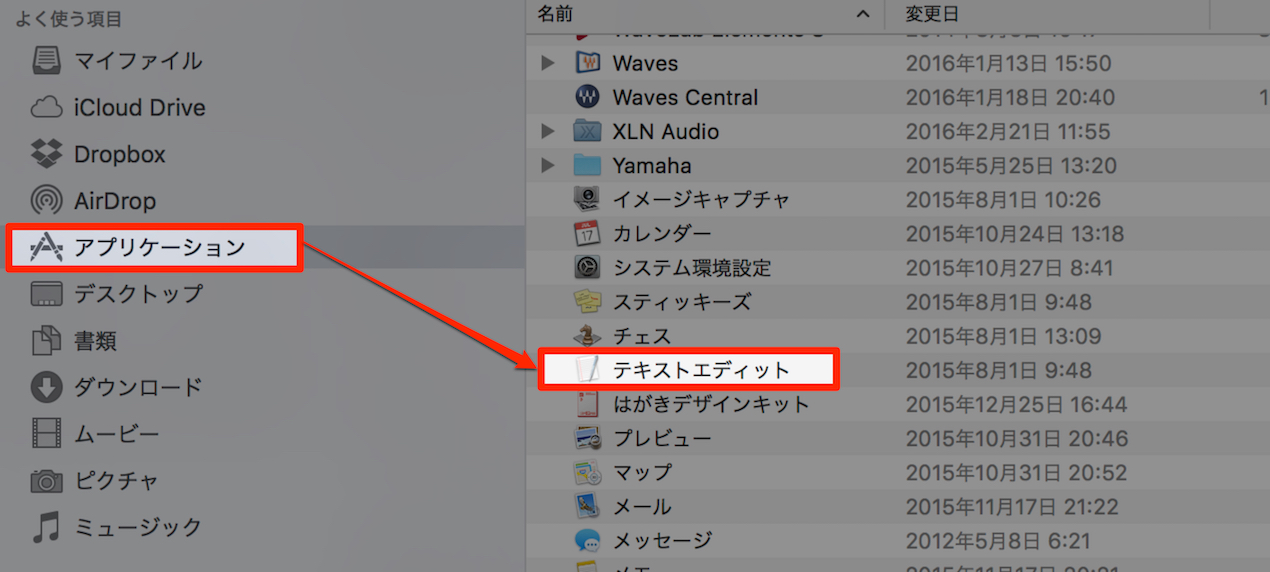This screenshot has height=572, width=1270.
Task: Open the ピクチャ camera icon
Action: pos(47,481)
